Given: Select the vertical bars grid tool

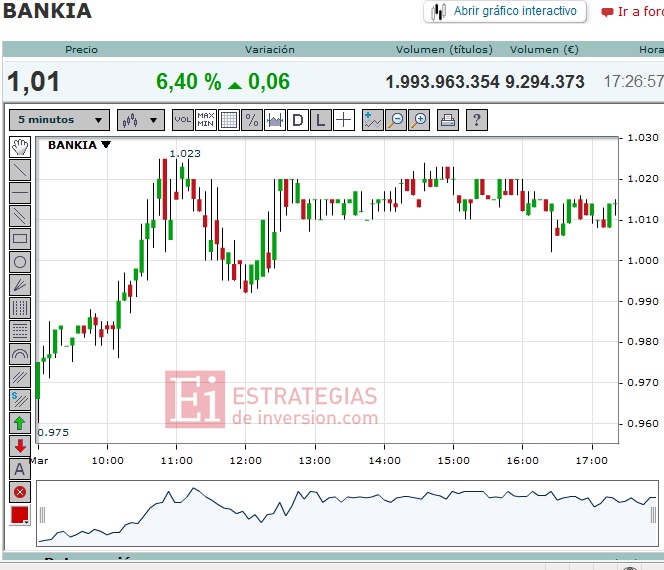Looking at the screenshot, I should click(20, 308).
